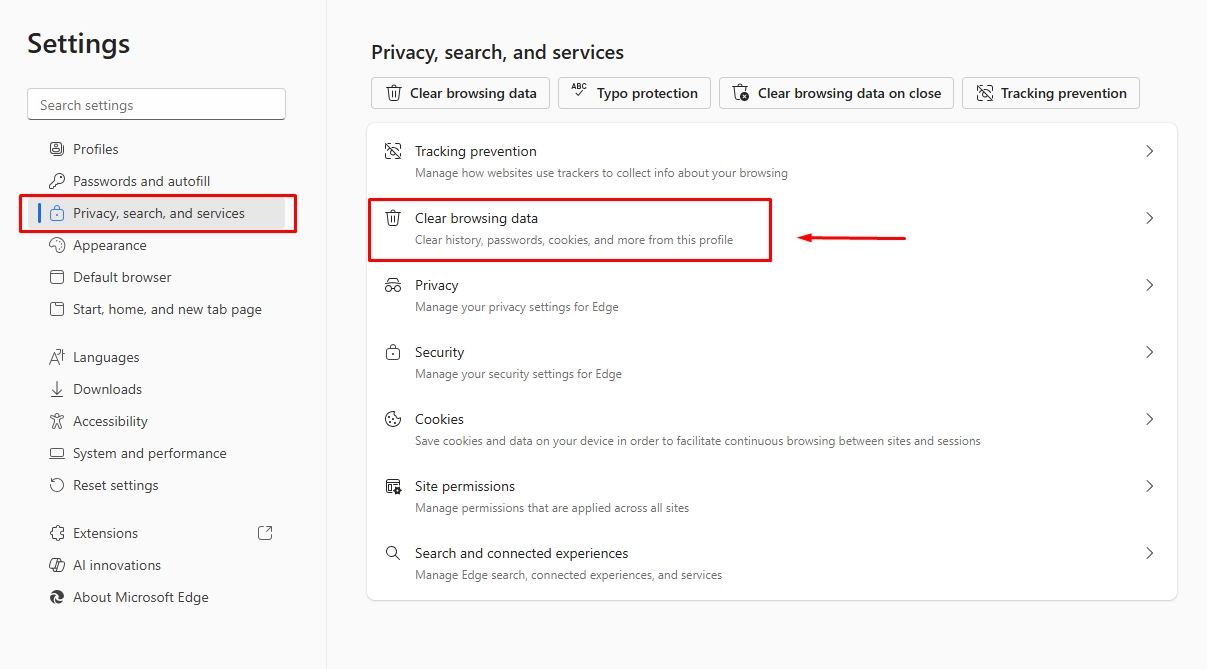This screenshot has height=669, width=1207.
Task: Select the System and performance icon
Action: 55,453
